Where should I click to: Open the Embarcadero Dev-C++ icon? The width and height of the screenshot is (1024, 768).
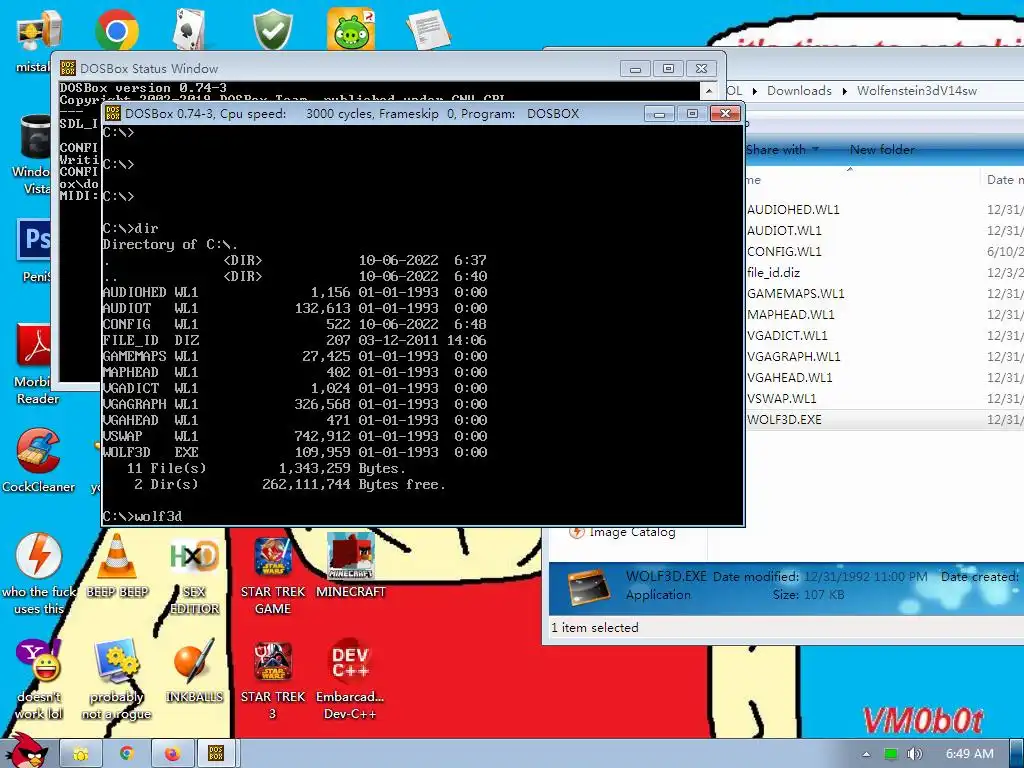pos(350,679)
